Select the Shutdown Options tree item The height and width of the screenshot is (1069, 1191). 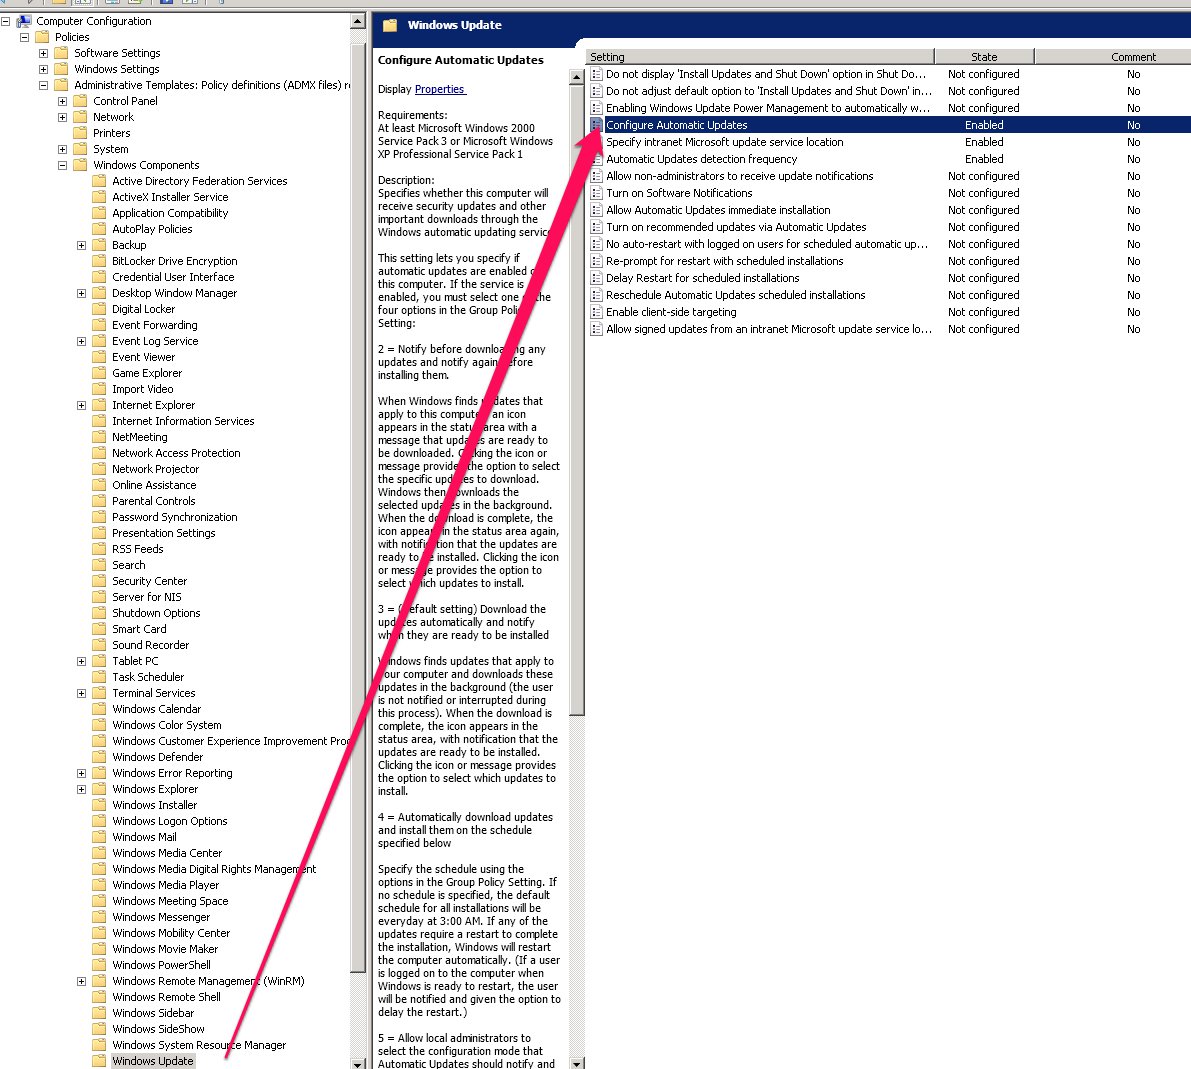coord(156,613)
